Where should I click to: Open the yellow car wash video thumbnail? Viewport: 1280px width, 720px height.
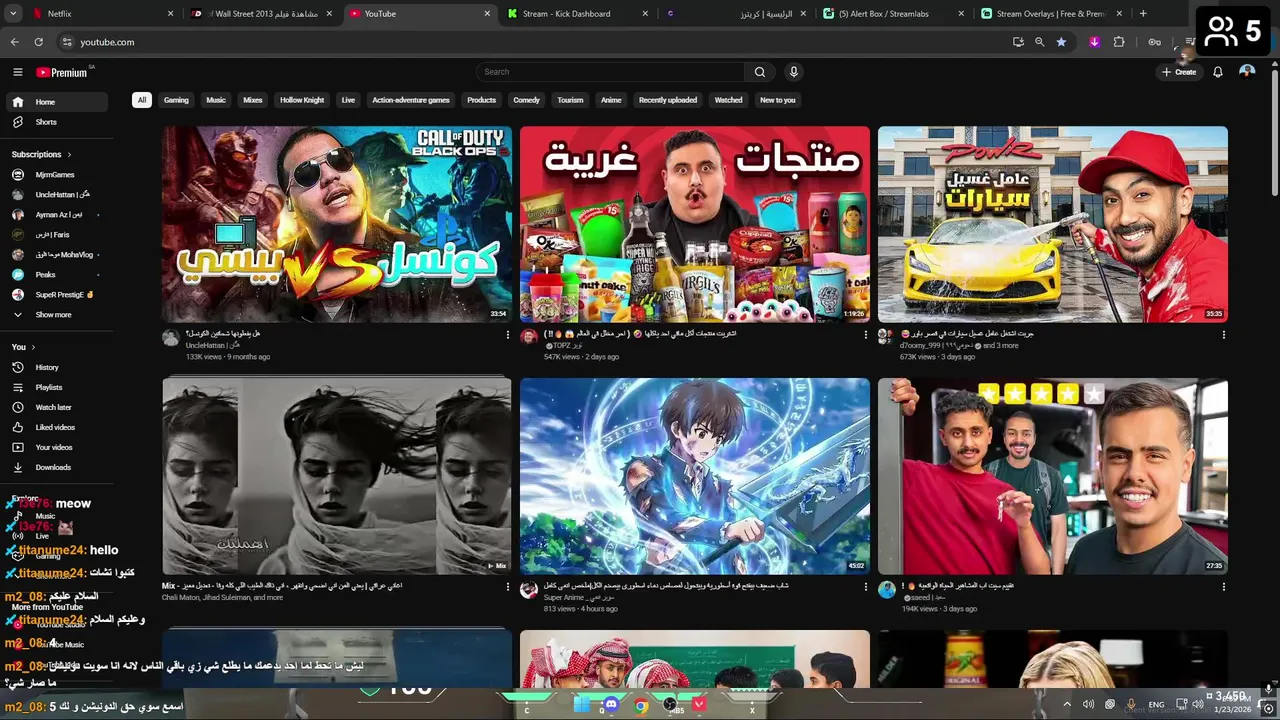[x=1052, y=224]
